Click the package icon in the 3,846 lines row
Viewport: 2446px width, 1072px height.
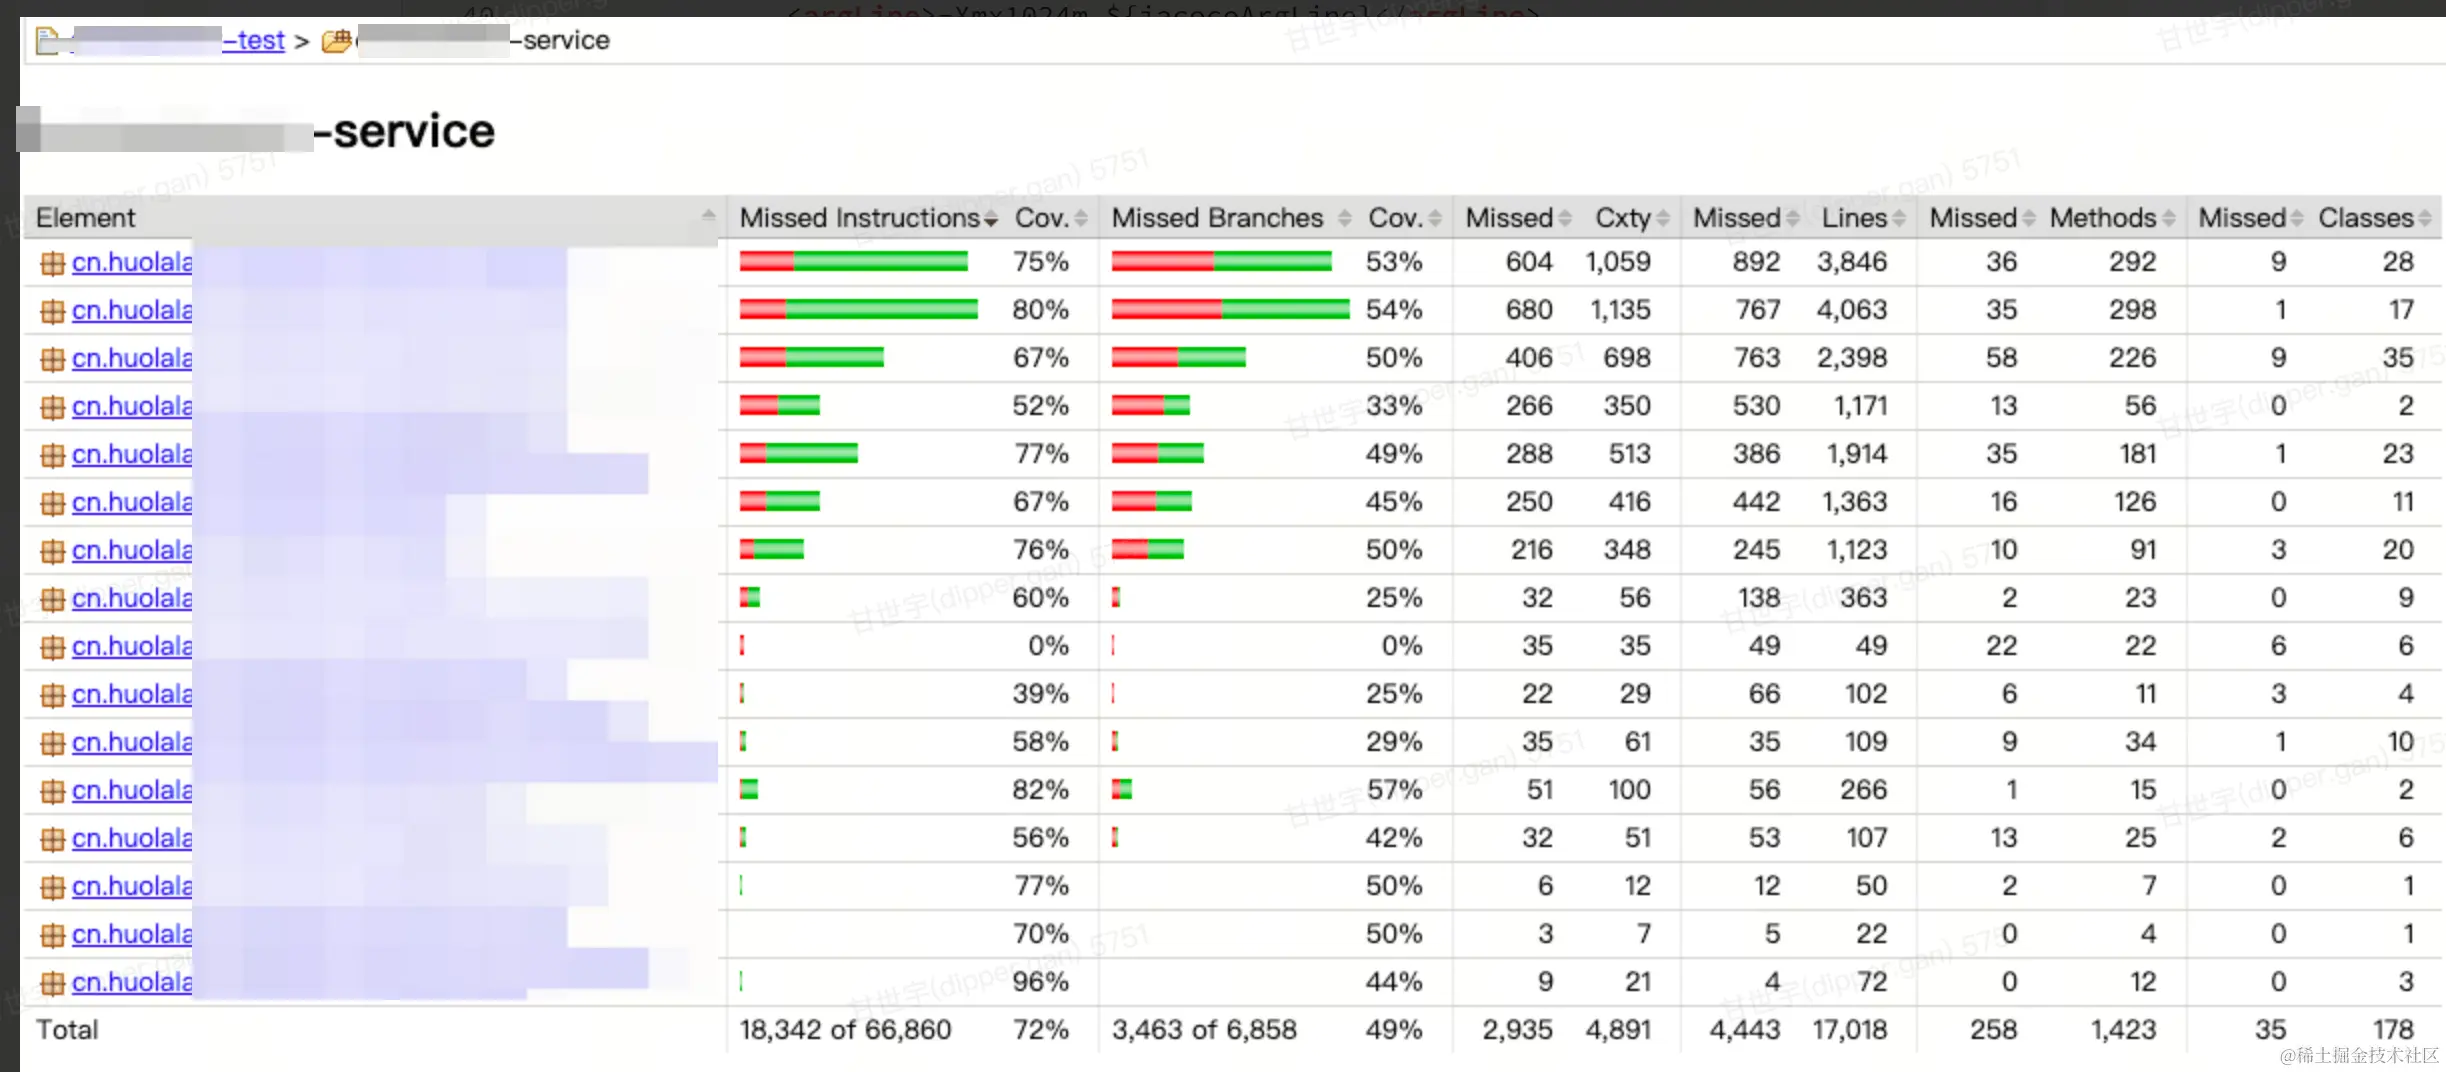point(52,263)
